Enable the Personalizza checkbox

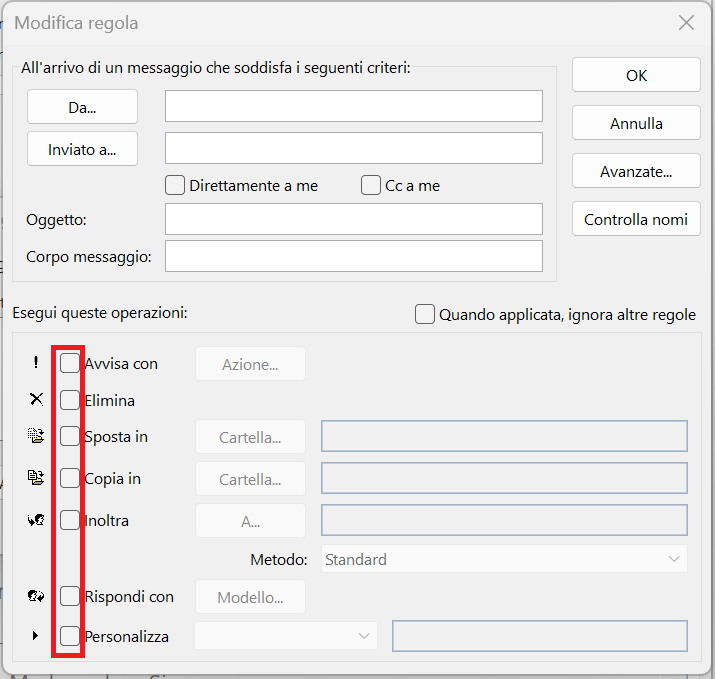click(70, 636)
